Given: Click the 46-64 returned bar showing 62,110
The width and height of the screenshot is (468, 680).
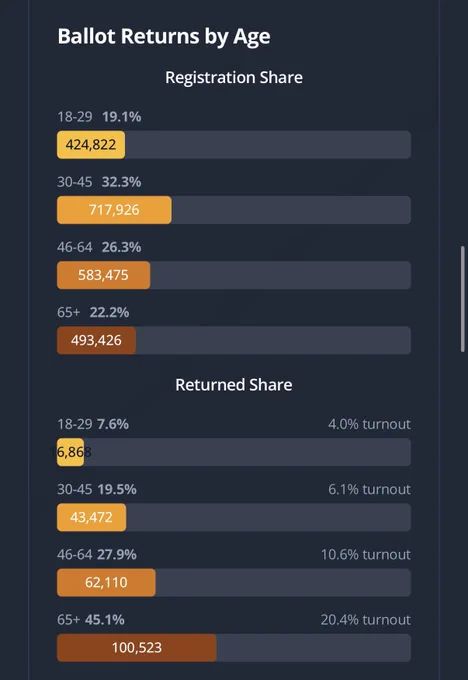Looking at the screenshot, I should pos(106,582).
